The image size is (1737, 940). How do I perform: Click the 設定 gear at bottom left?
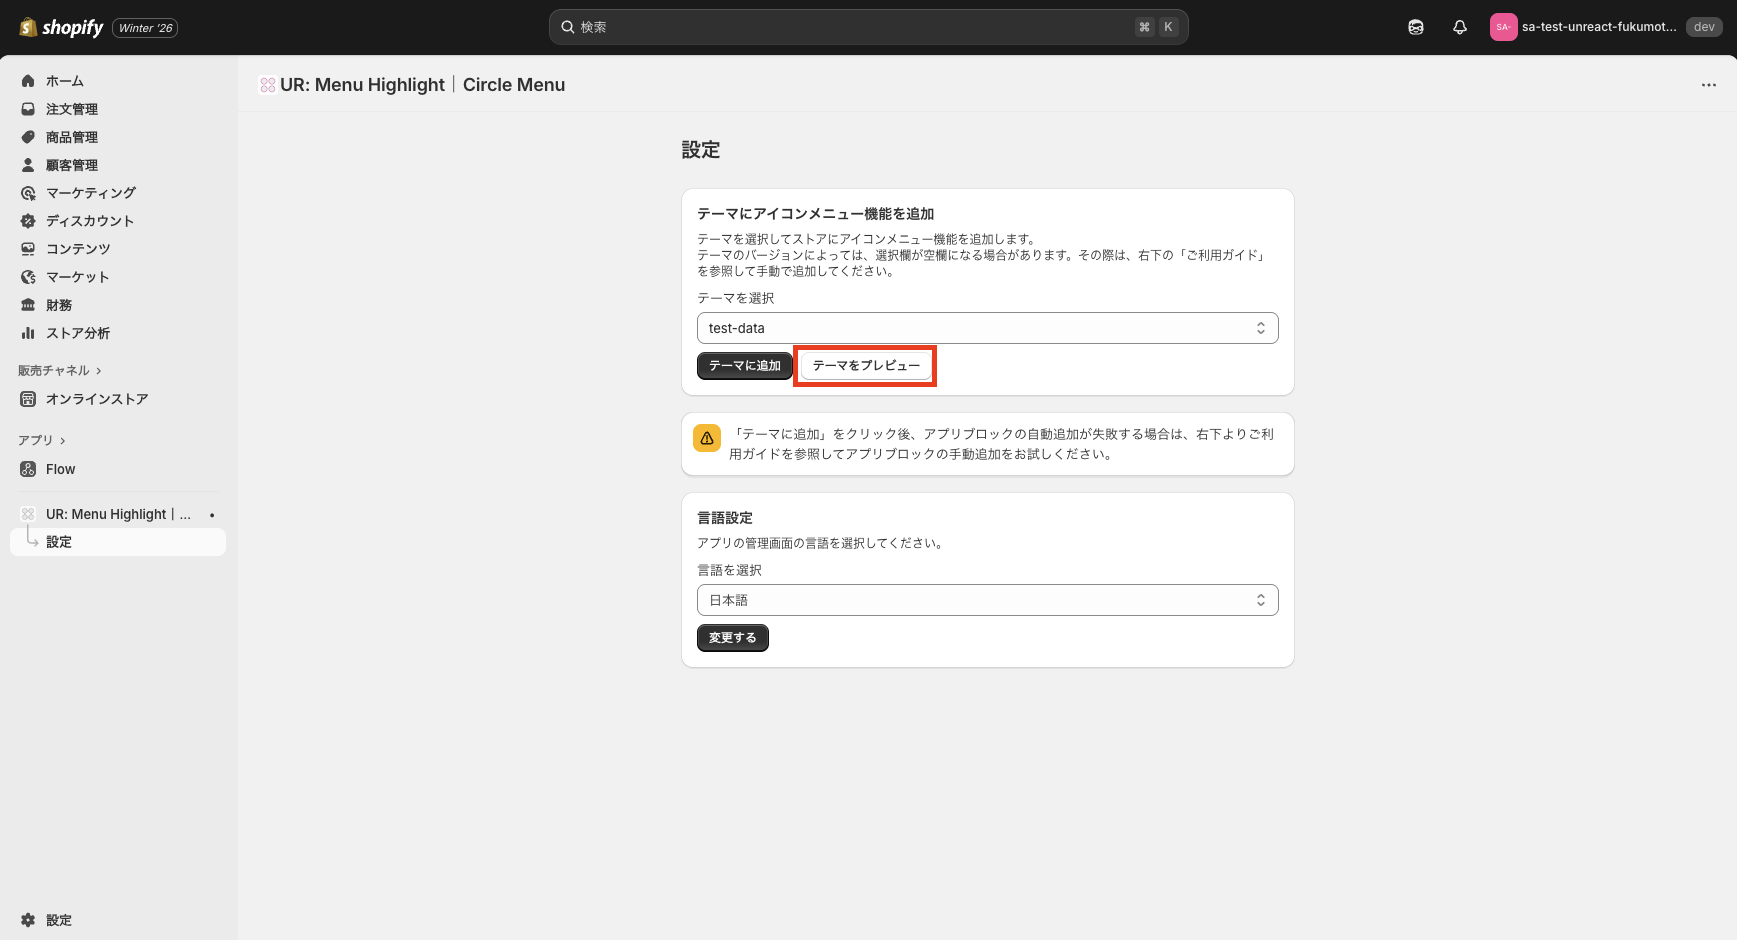point(26,919)
